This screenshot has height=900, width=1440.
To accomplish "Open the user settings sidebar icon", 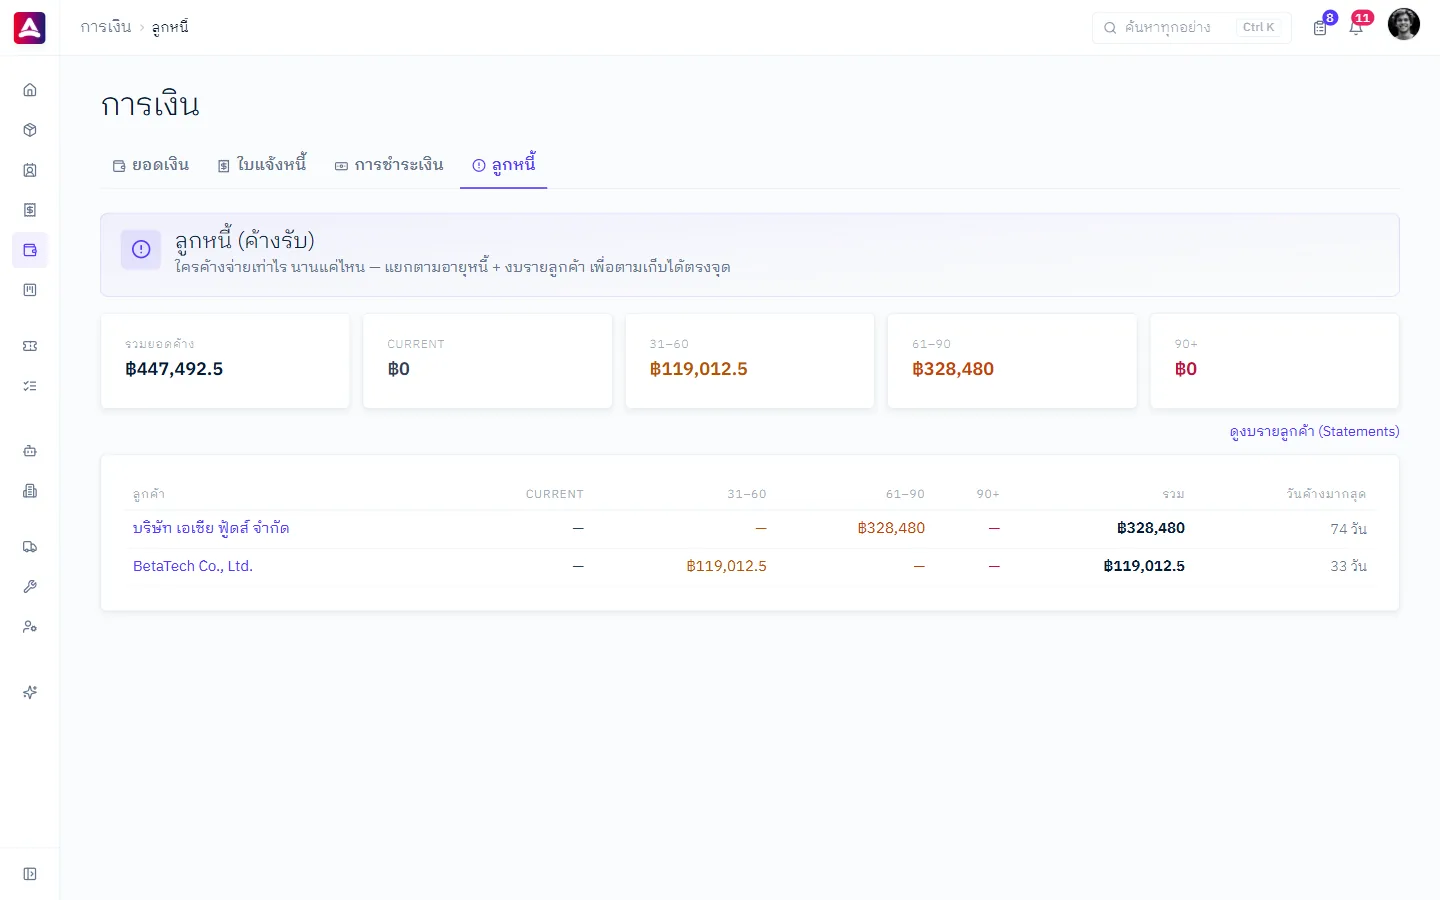I will (x=30, y=627).
